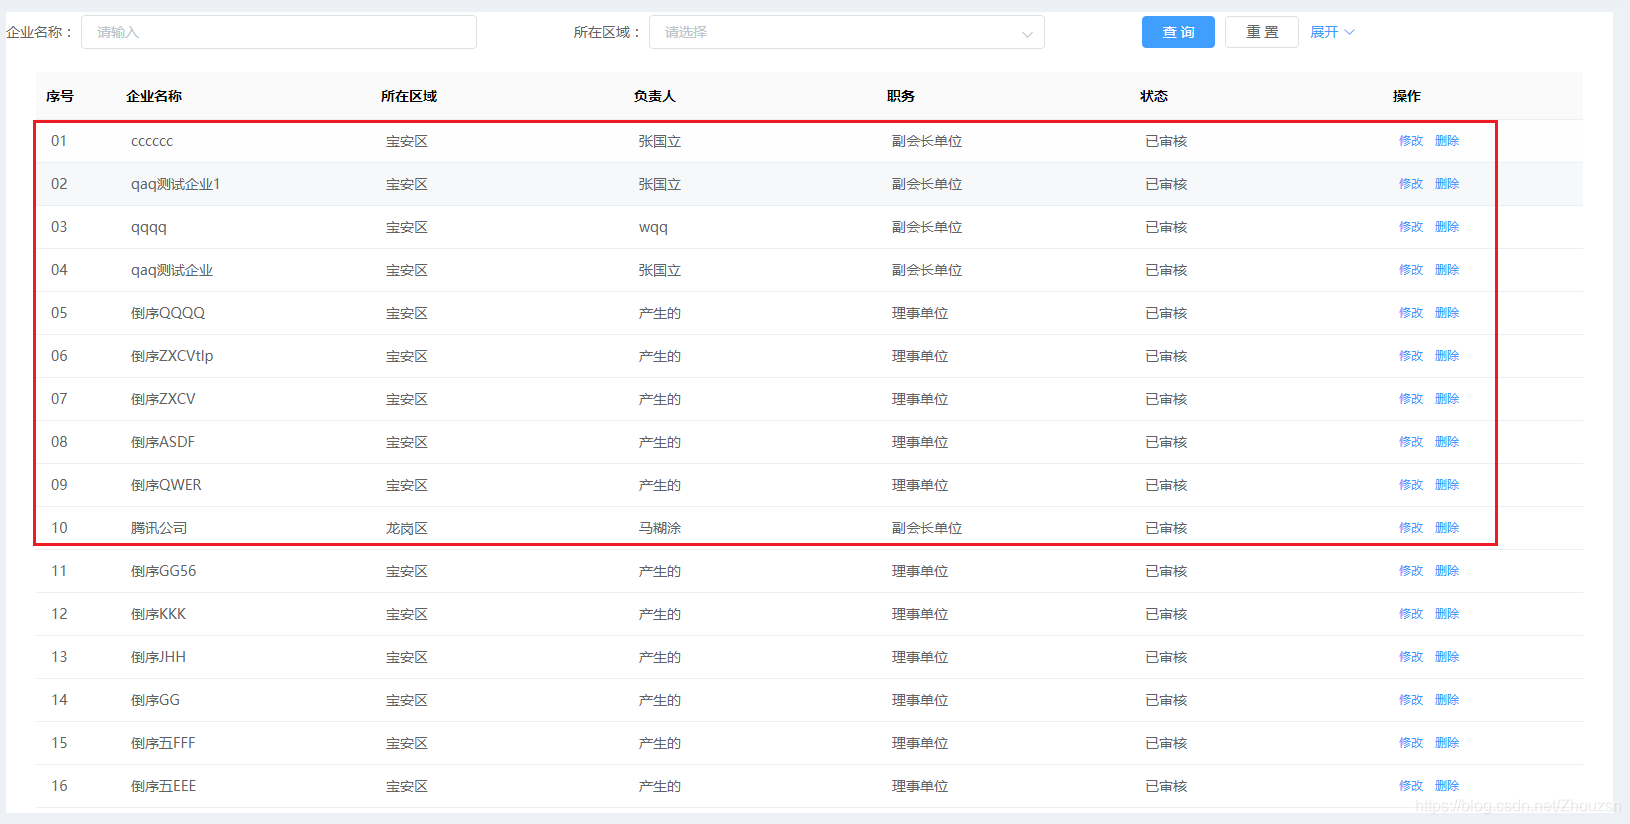Click 删除 for 倒序QQQQ row
This screenshot has width=1630, height=824.
1447,313
